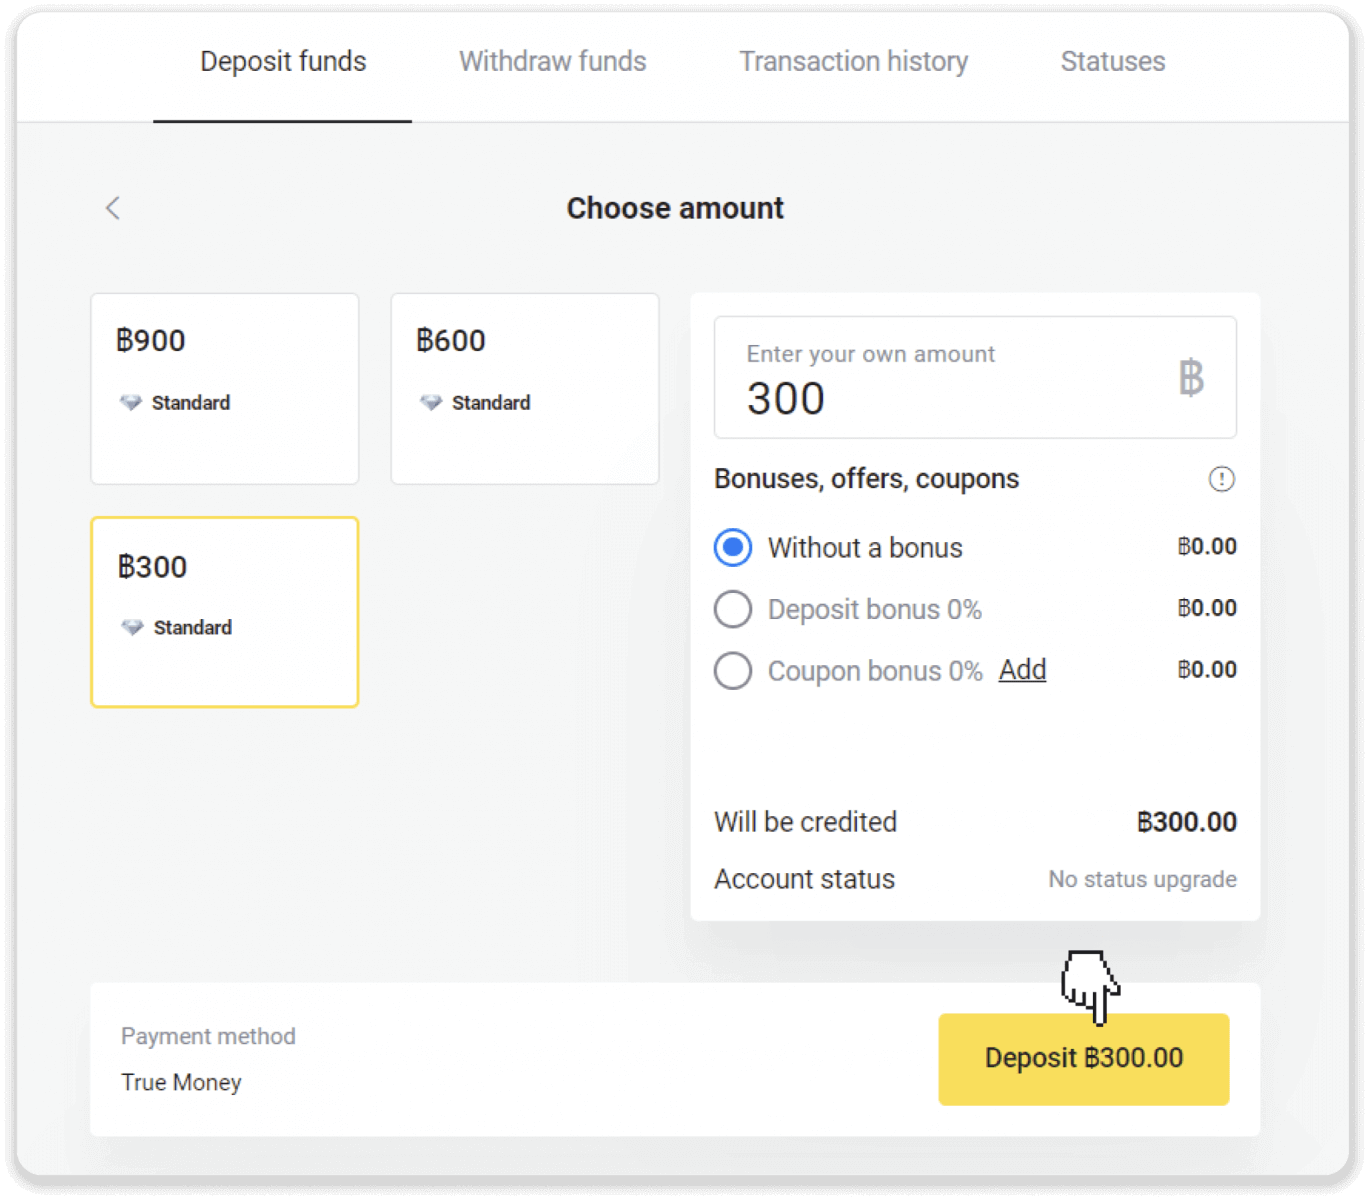View the Statuses tab

[x=1112, y=61]
